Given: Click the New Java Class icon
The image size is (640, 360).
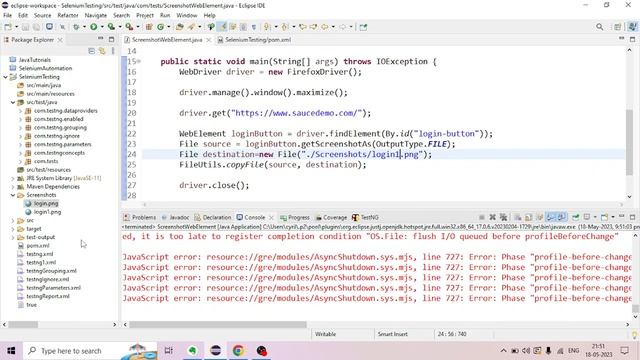Looking at the screenshot, I should point(160,27).
